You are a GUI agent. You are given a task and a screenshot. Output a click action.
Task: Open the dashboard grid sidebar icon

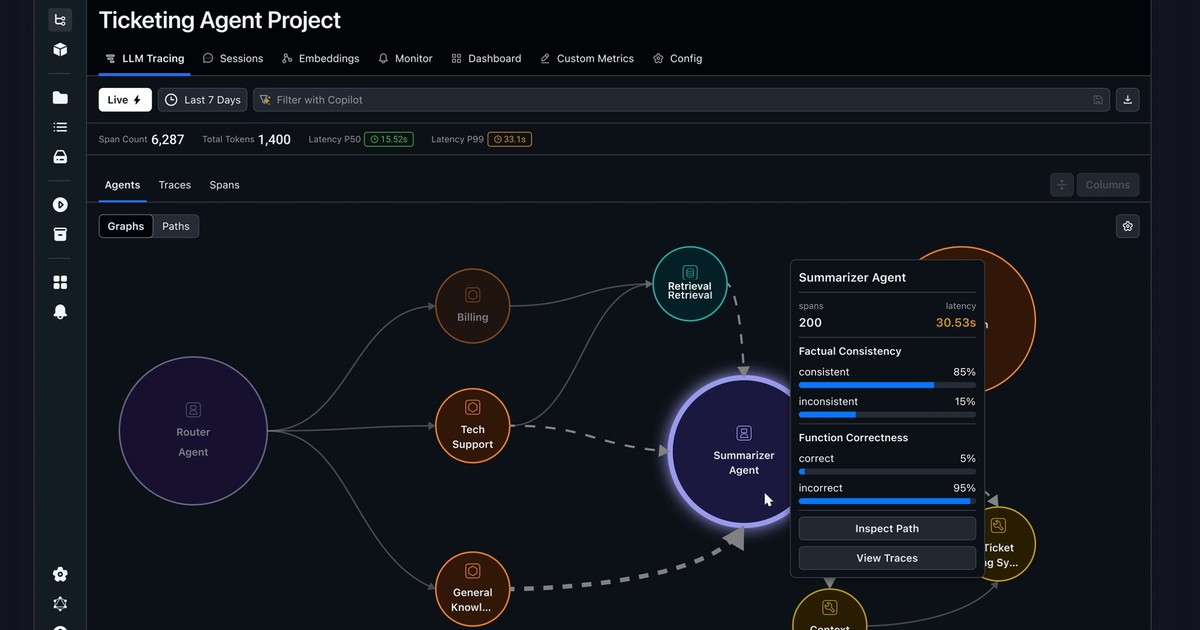(x=60, y=283)
